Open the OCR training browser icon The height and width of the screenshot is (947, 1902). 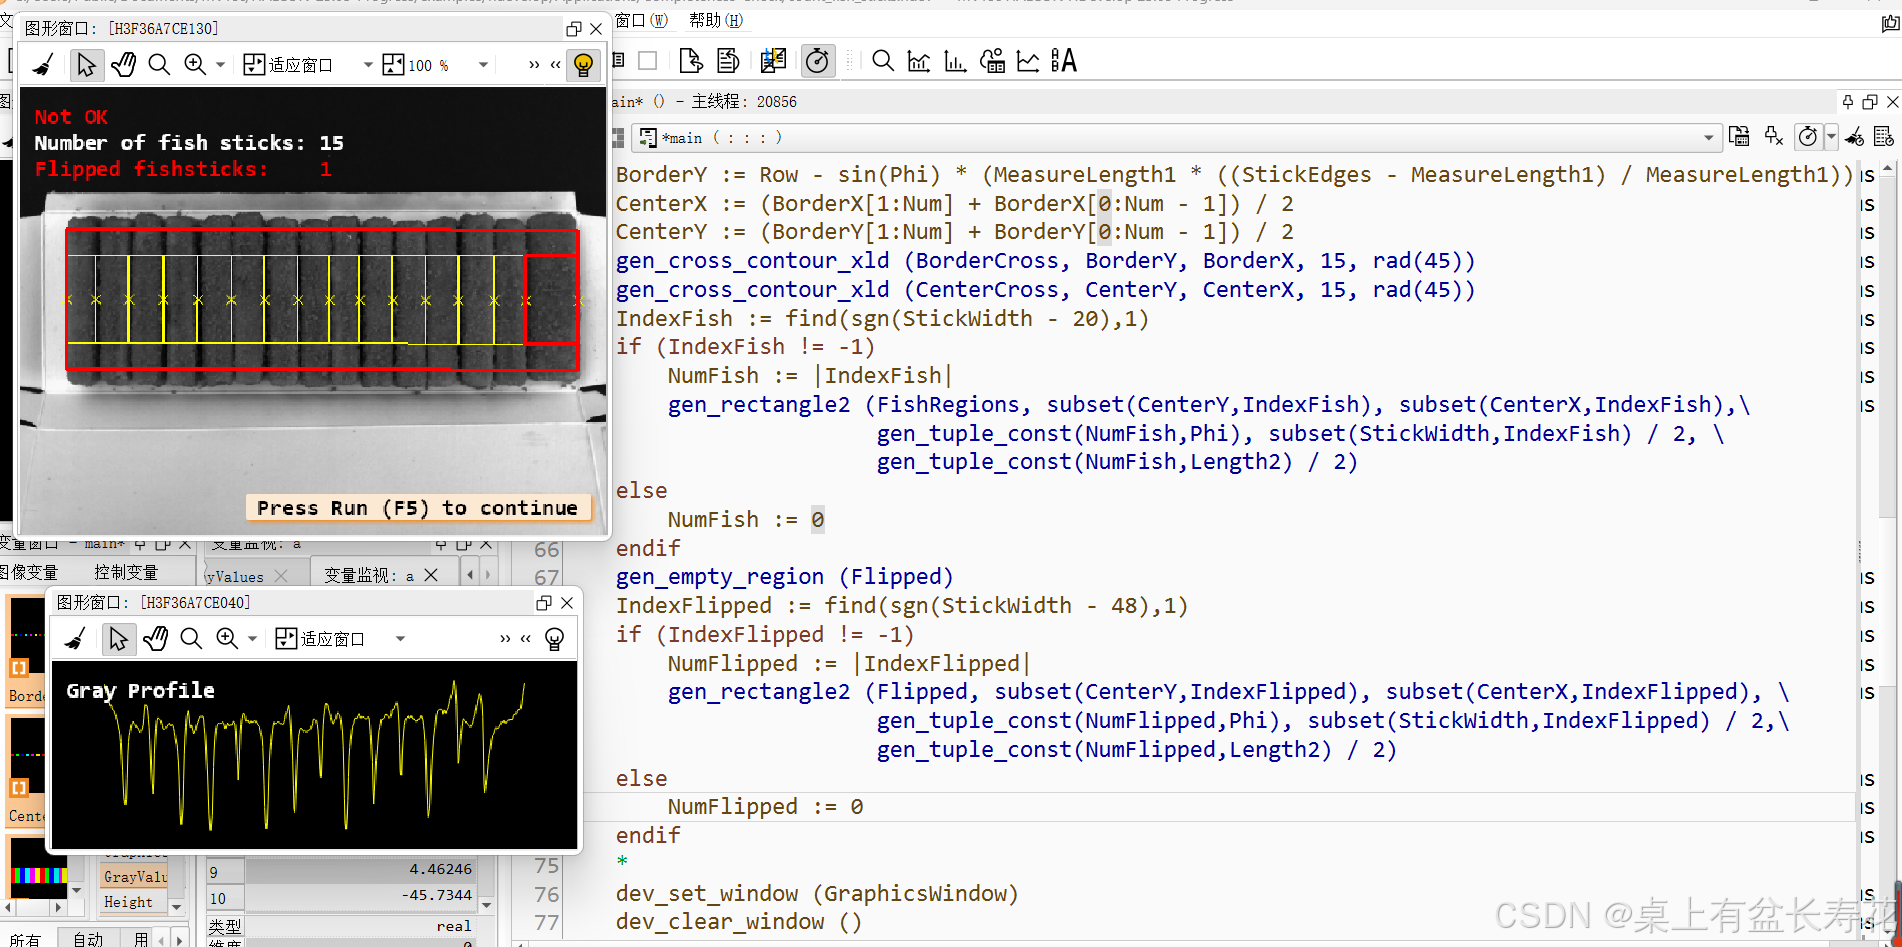1064,61
